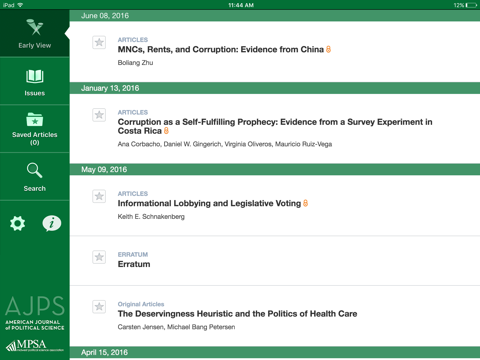The height and width of the screenshot is (360, 480).
Task: Open The Deservingness Heuristic article title
Action: click(x=237, y=314)
